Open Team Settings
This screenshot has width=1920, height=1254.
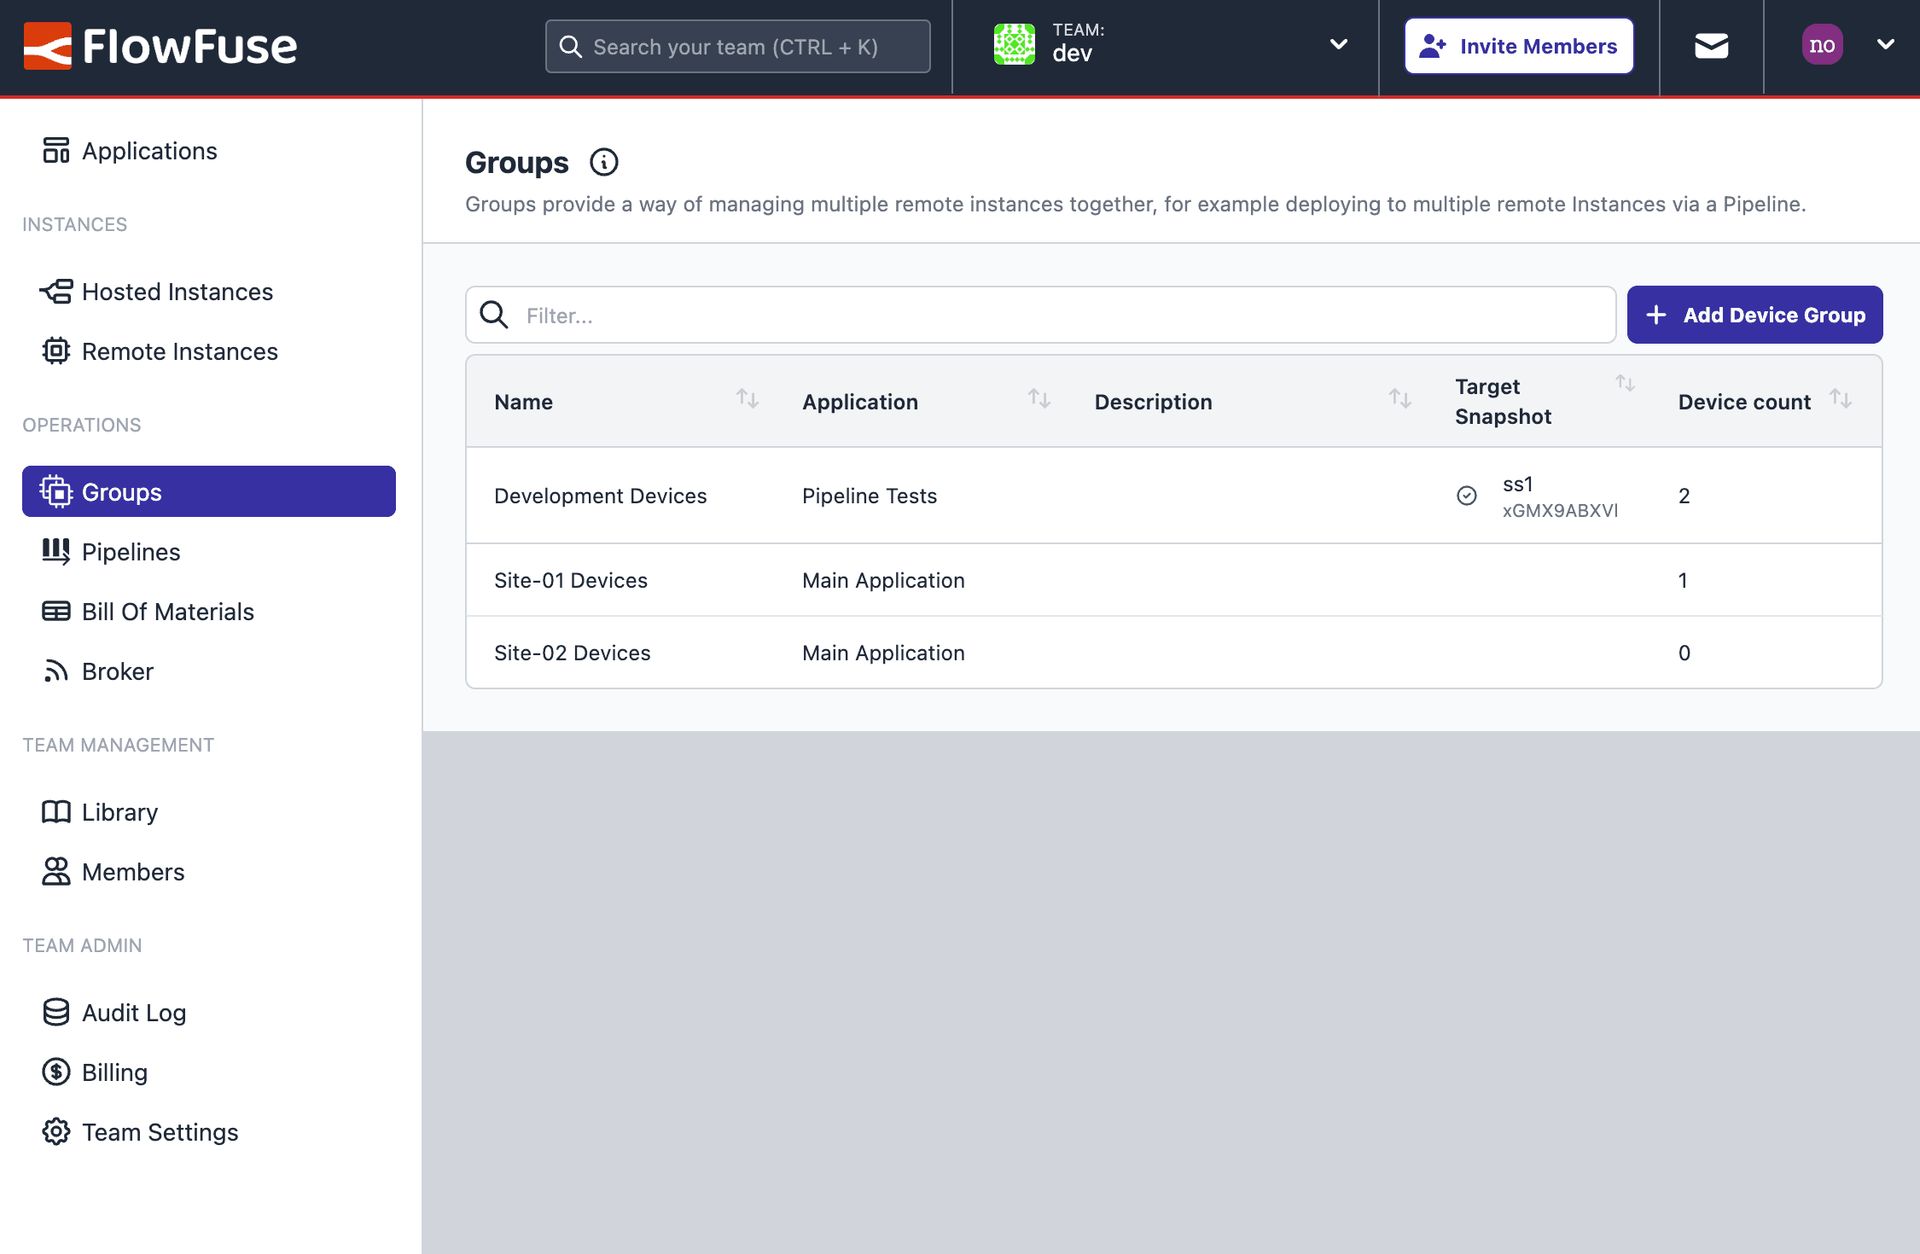click(x=159, y=1132)
